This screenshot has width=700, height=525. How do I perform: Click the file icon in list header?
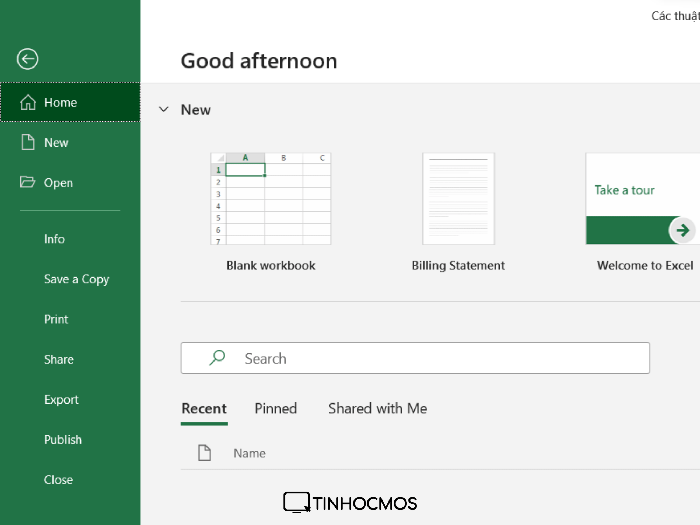205,453
